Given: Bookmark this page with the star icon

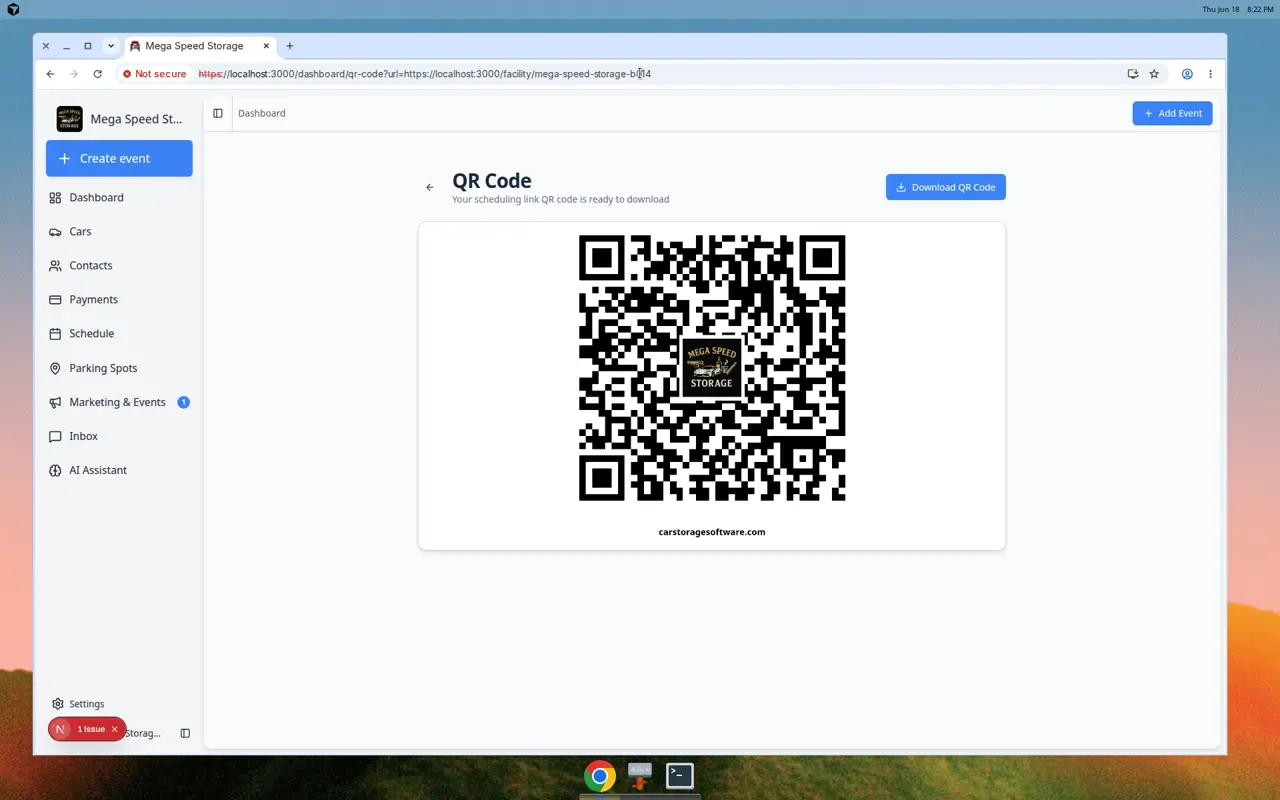Looking at the screenshot, I should point(1154,74).
